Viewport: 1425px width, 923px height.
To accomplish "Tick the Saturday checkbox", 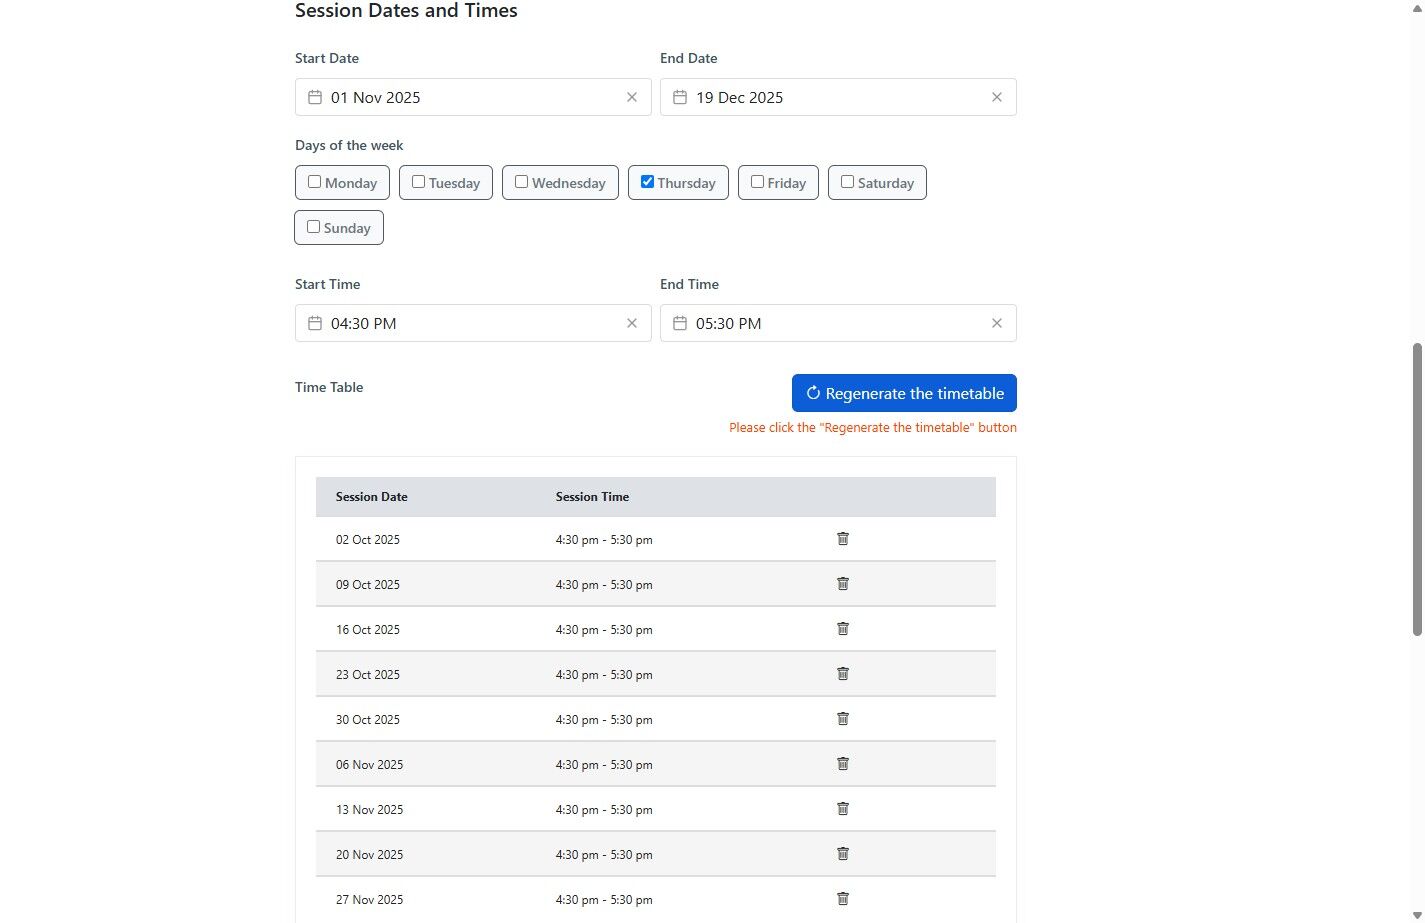I will pyautogui.click(x=848, y=182).
